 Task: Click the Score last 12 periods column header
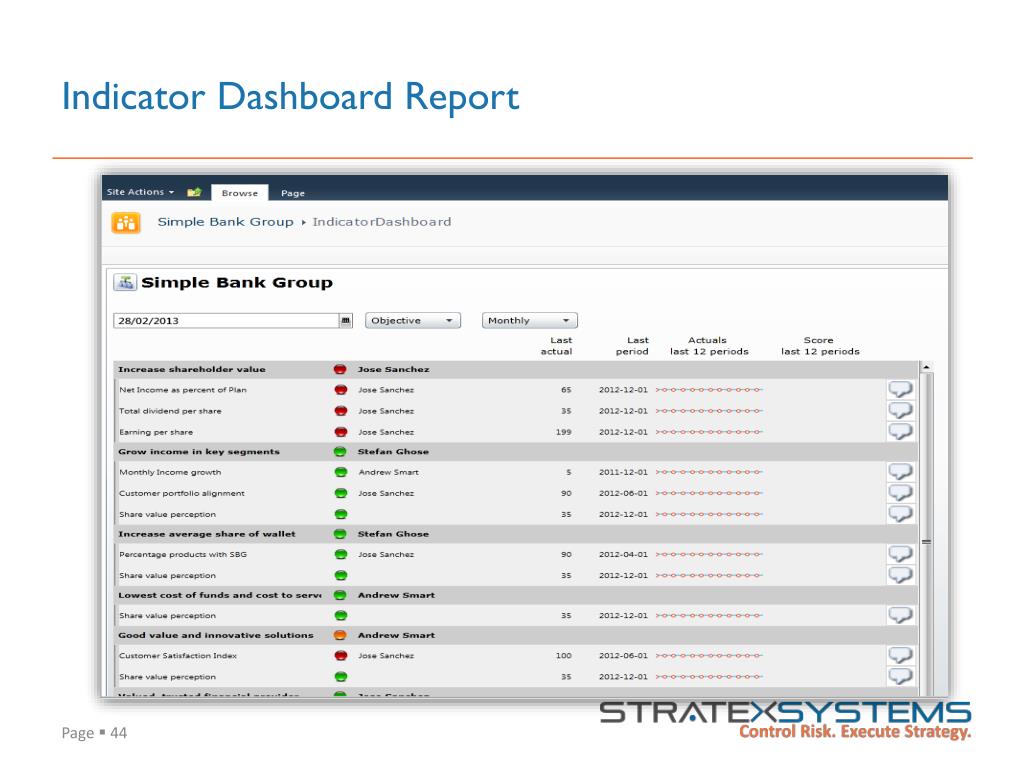click(x=820, y=346)
